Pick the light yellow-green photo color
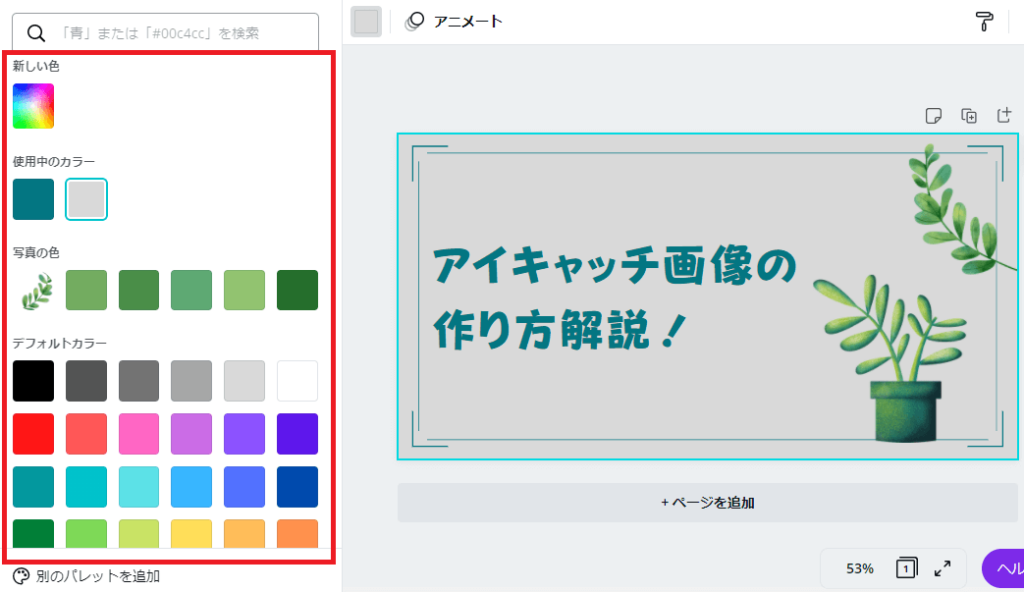1024x592 pixels. [244, 290]
